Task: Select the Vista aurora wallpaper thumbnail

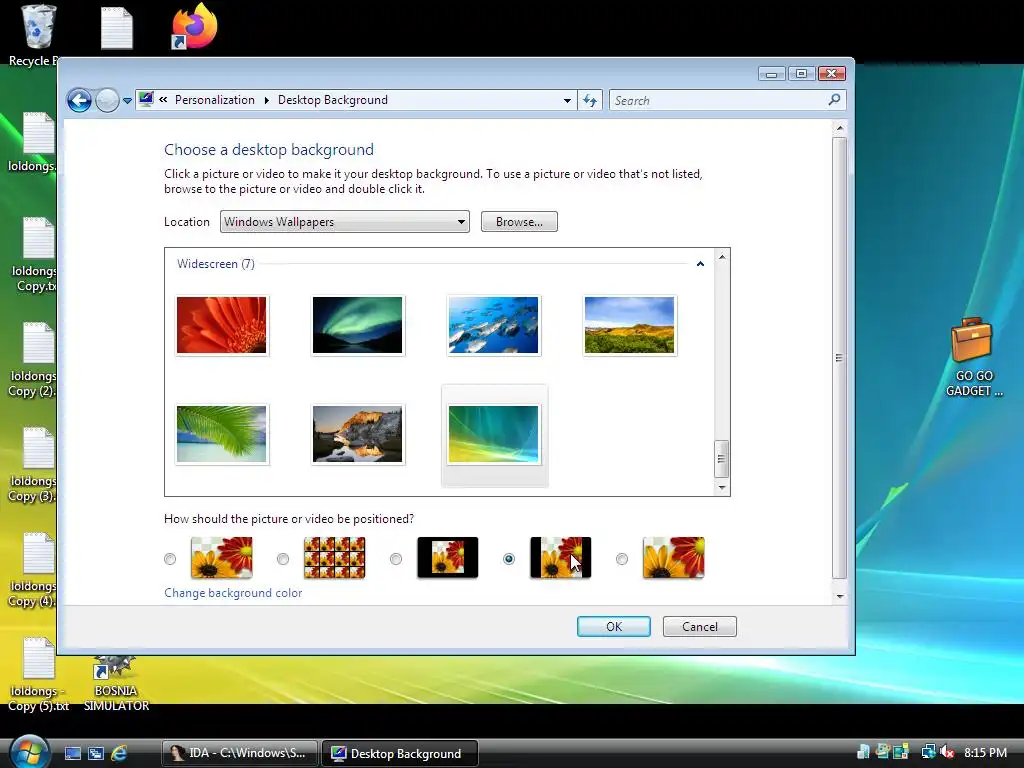Action: click(494, 434)
